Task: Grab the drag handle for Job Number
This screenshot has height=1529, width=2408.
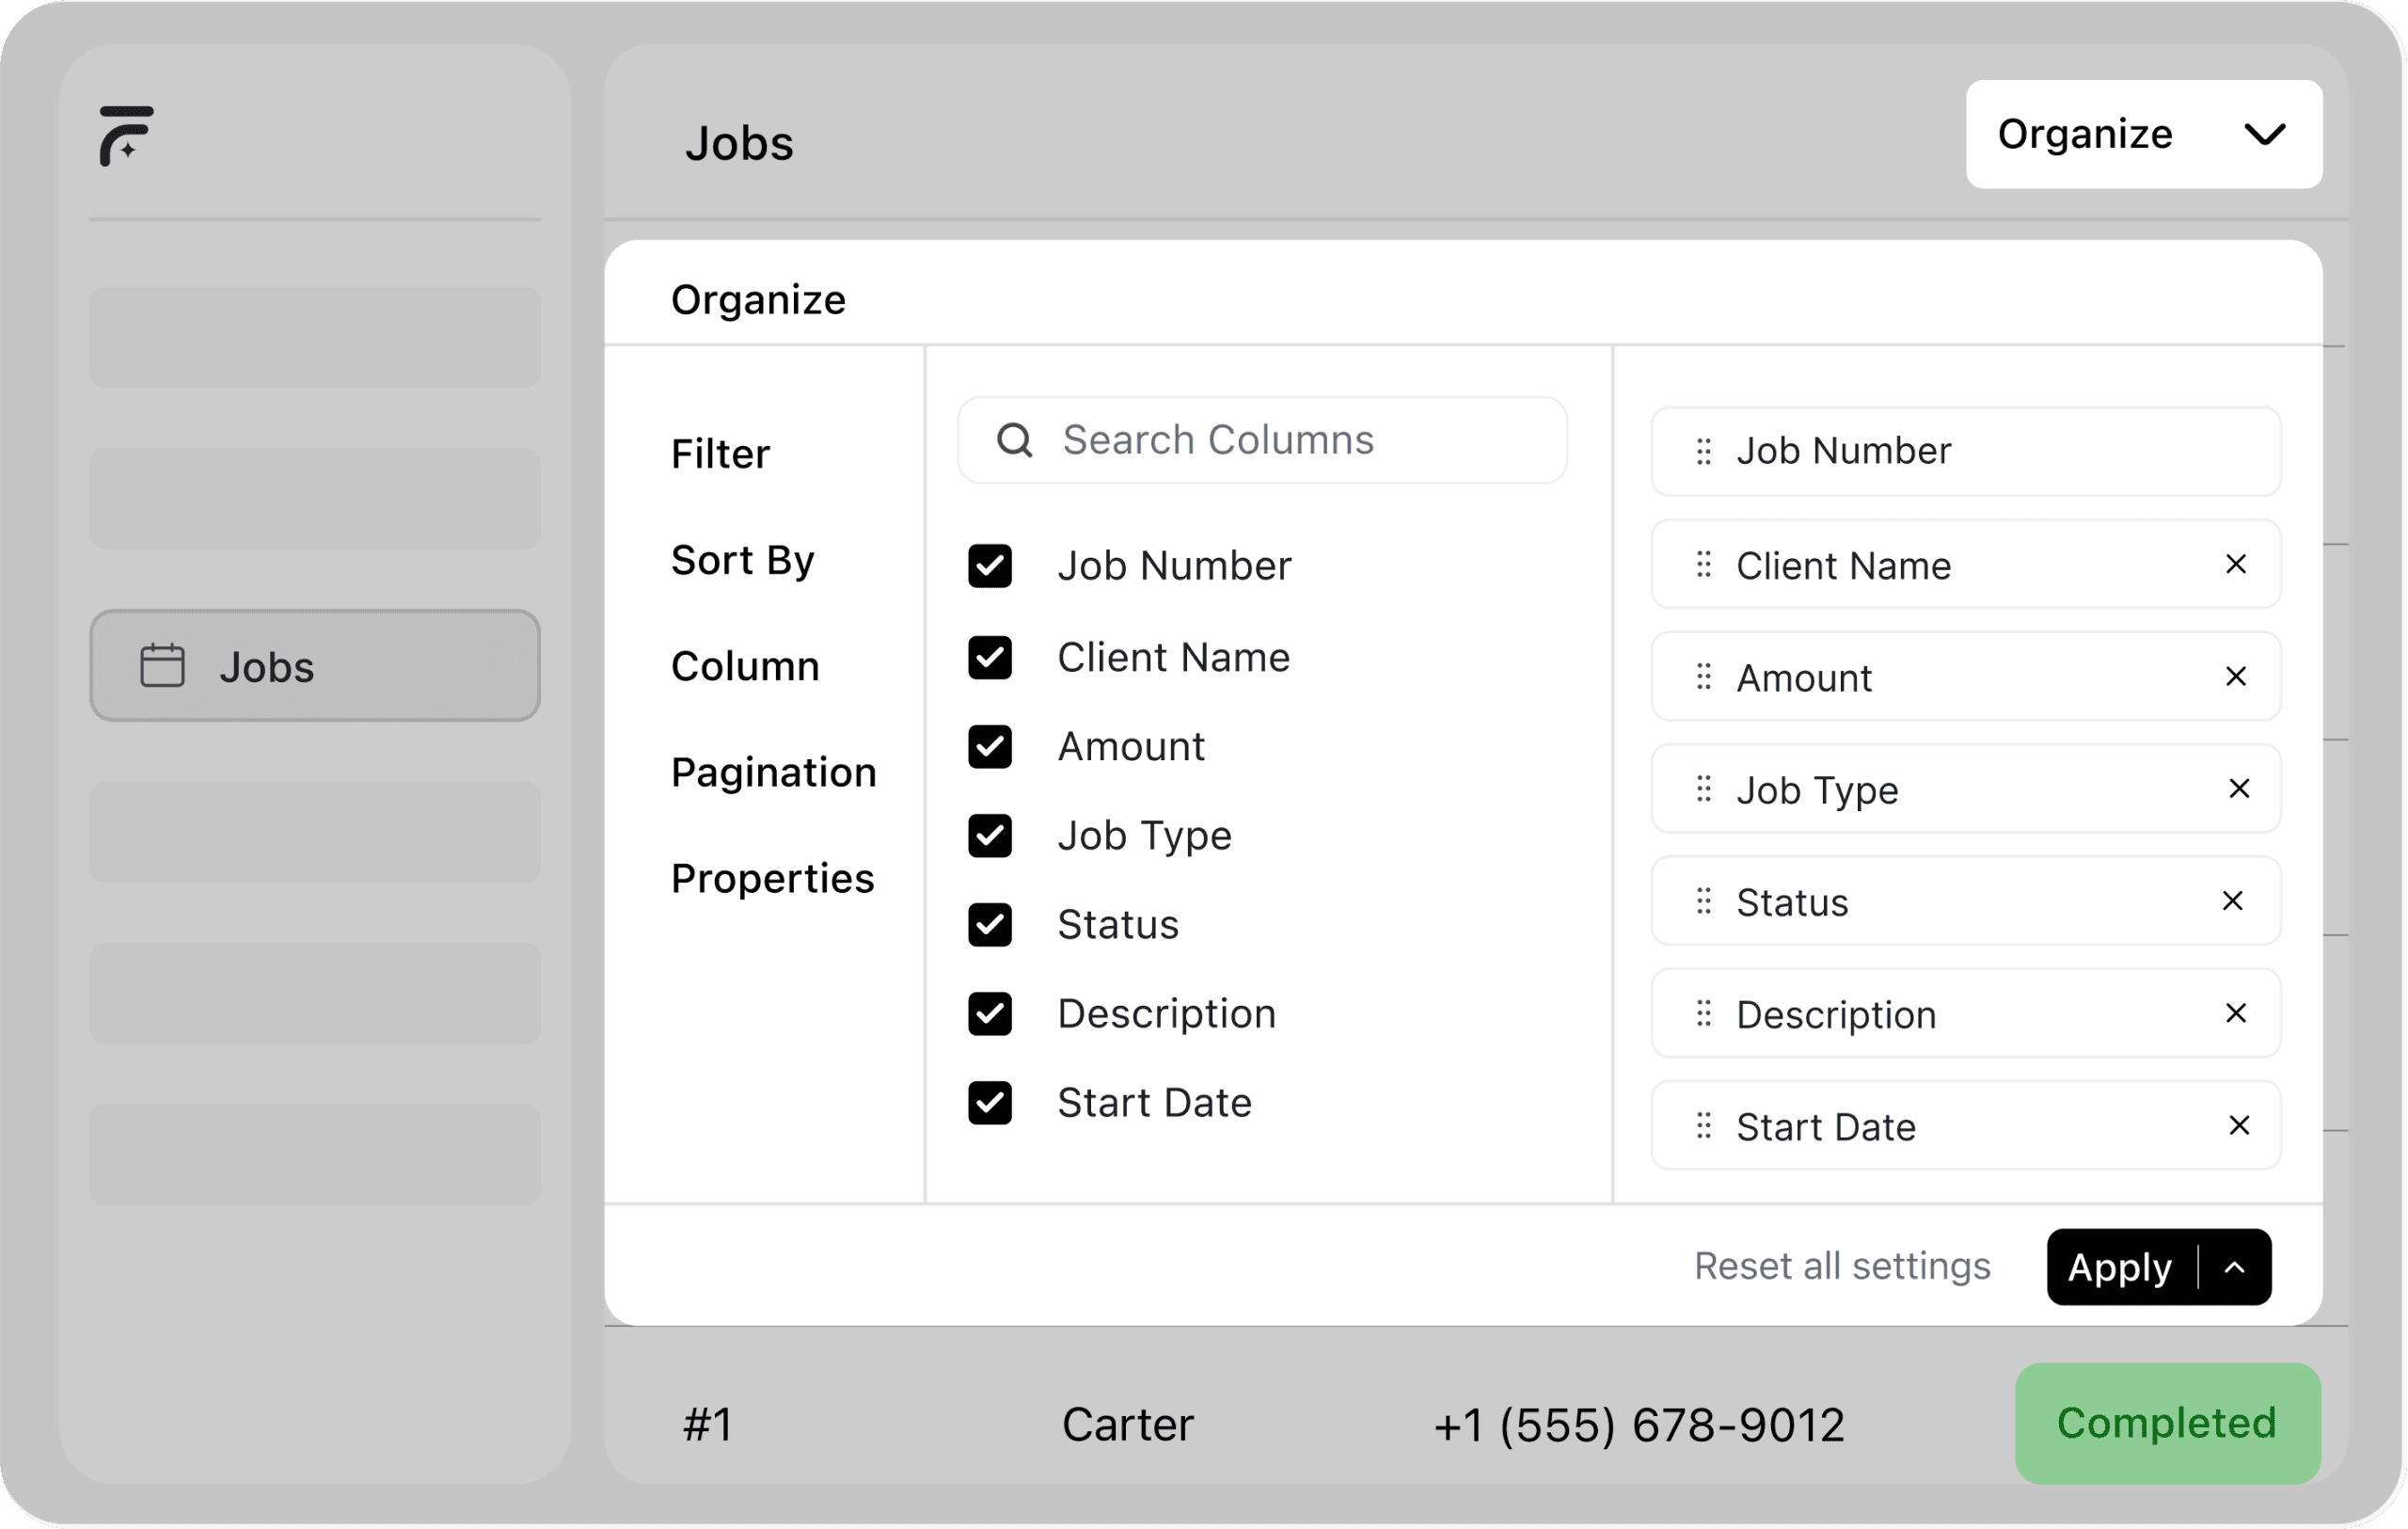Action: (1703, 452)
